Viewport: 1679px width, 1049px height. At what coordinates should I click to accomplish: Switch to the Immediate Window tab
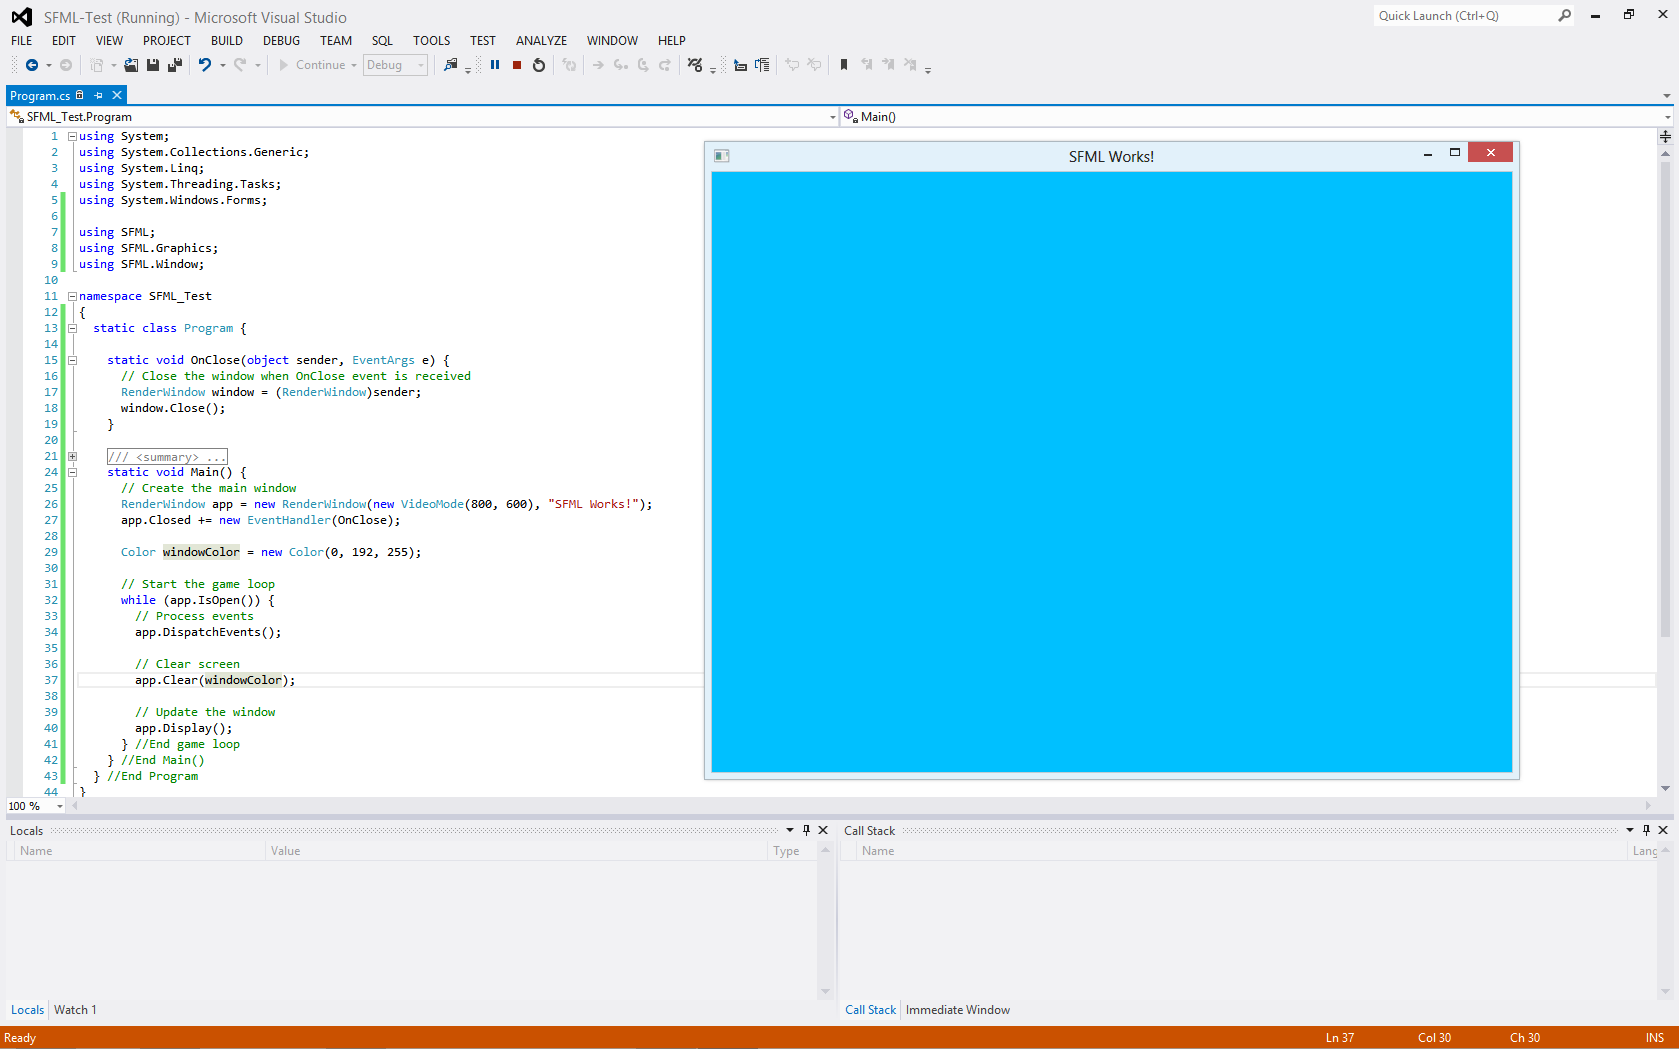coord(958,1010)
